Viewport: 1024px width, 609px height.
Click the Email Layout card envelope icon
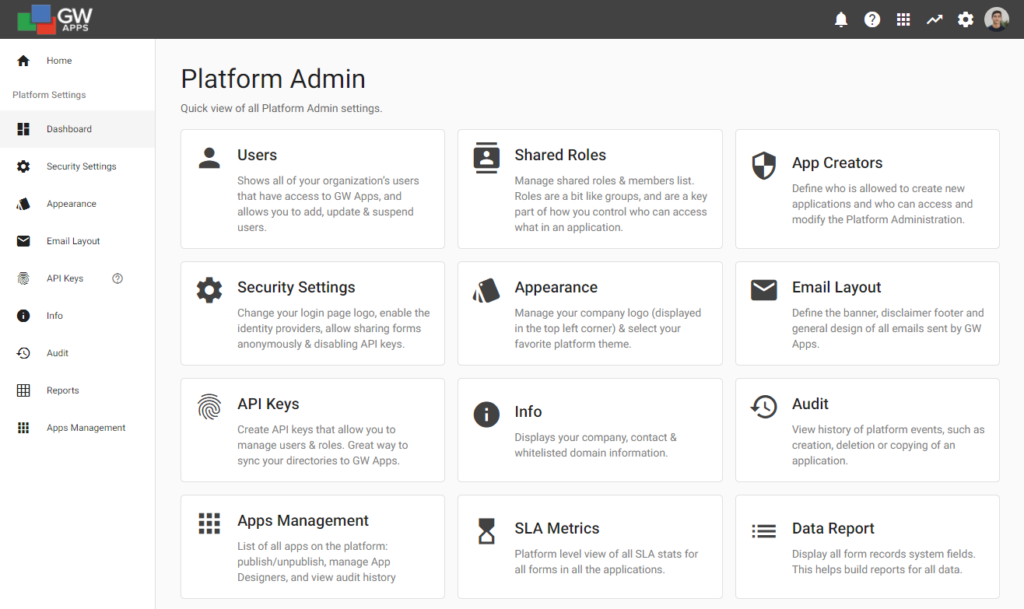pos(763,290)
